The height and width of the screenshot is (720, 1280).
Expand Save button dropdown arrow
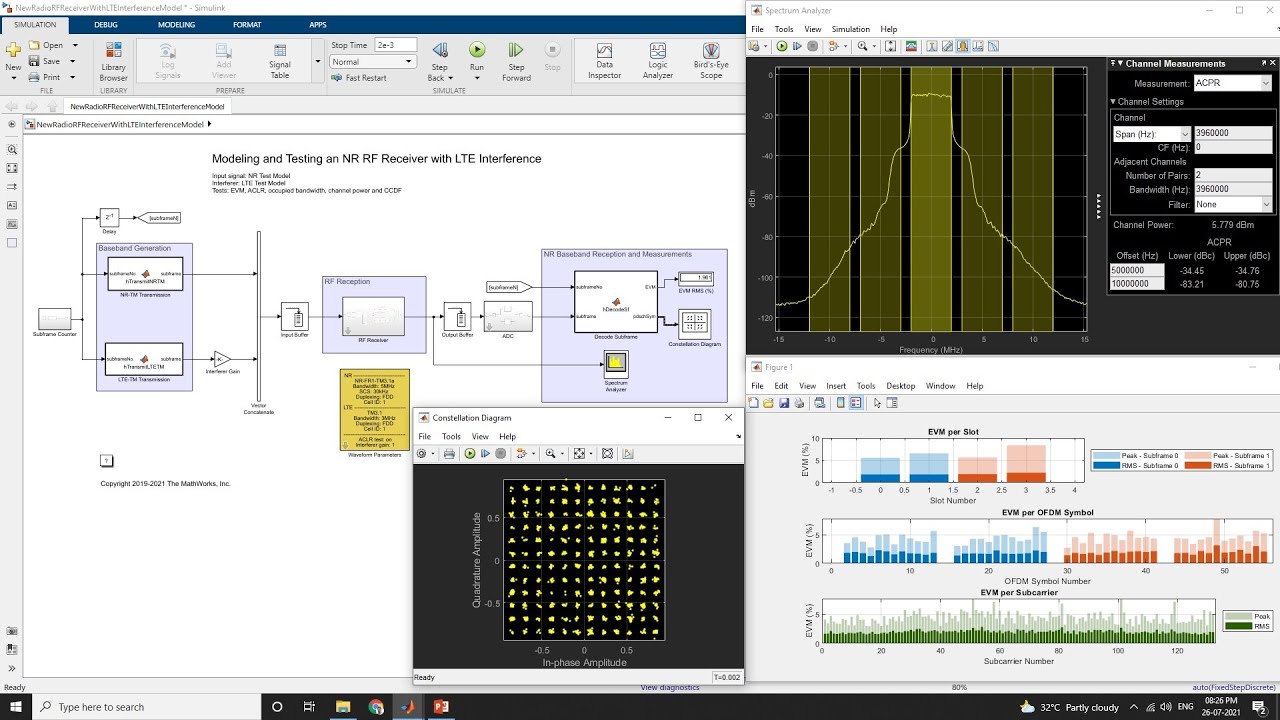72,62
